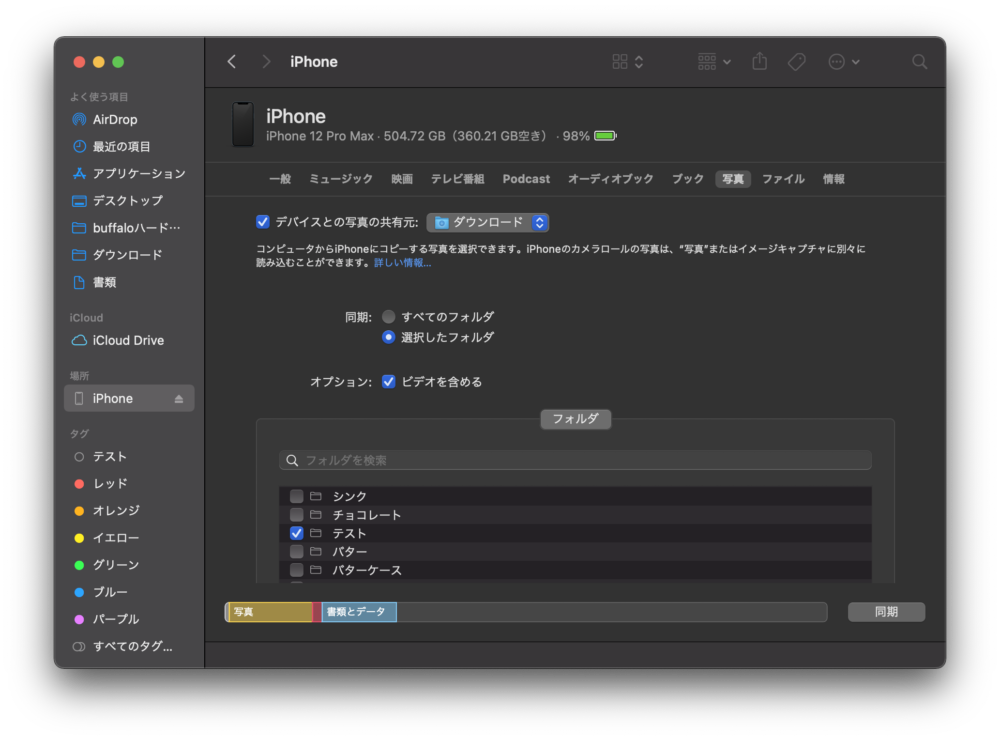Select the 写真 tab
The image size is (1000, 740).
point(733,179)
